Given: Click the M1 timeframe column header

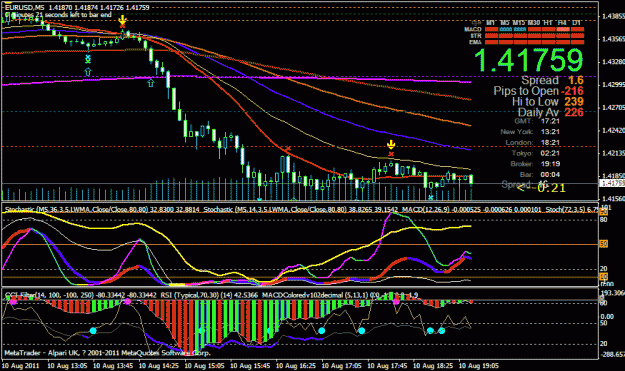Looking at the screenshot, I should tap(491, 23).
